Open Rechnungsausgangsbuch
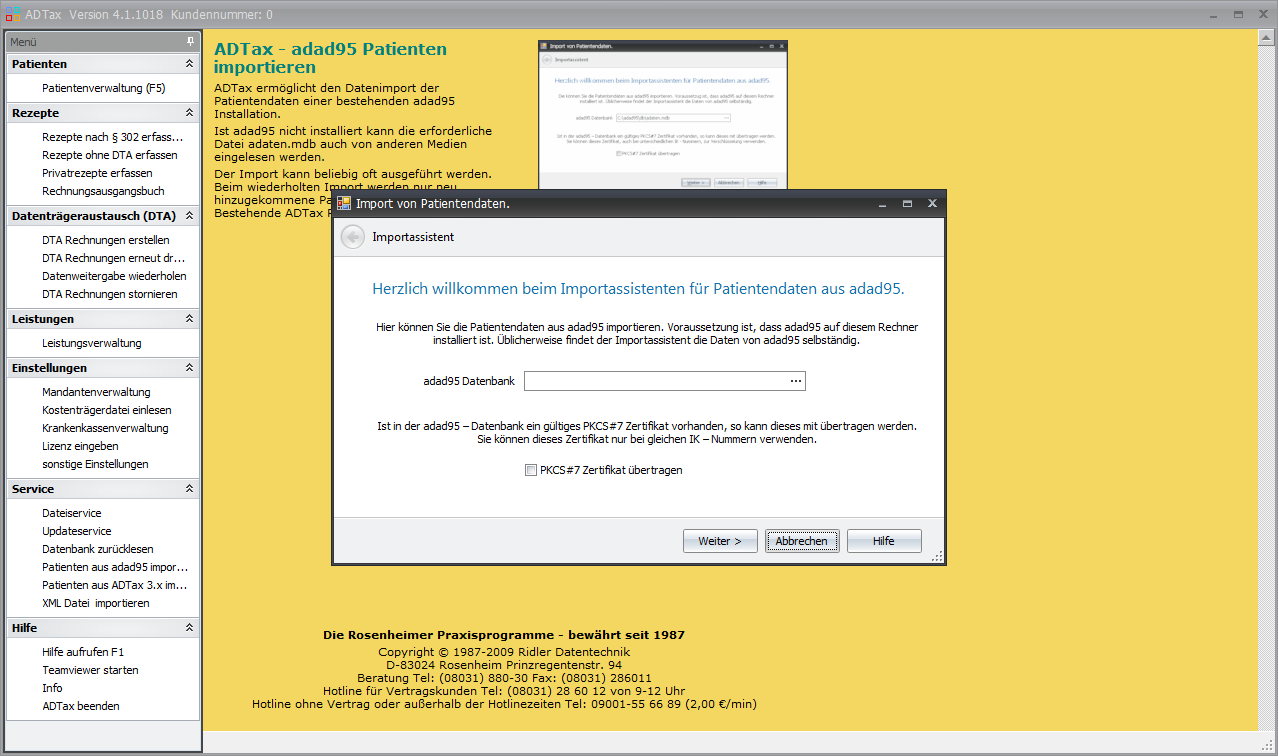The height and width of the screenshot is (756, 1278). (103, 191)
